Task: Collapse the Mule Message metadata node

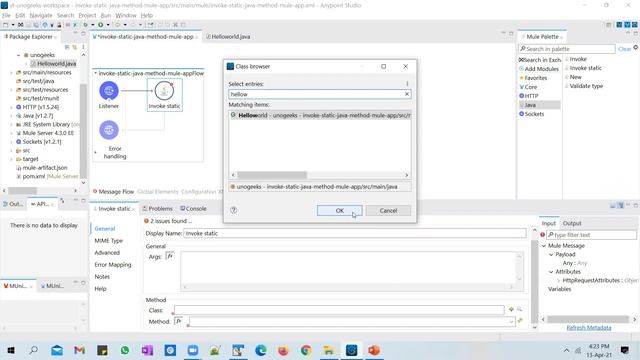Action: click(544, 246)
